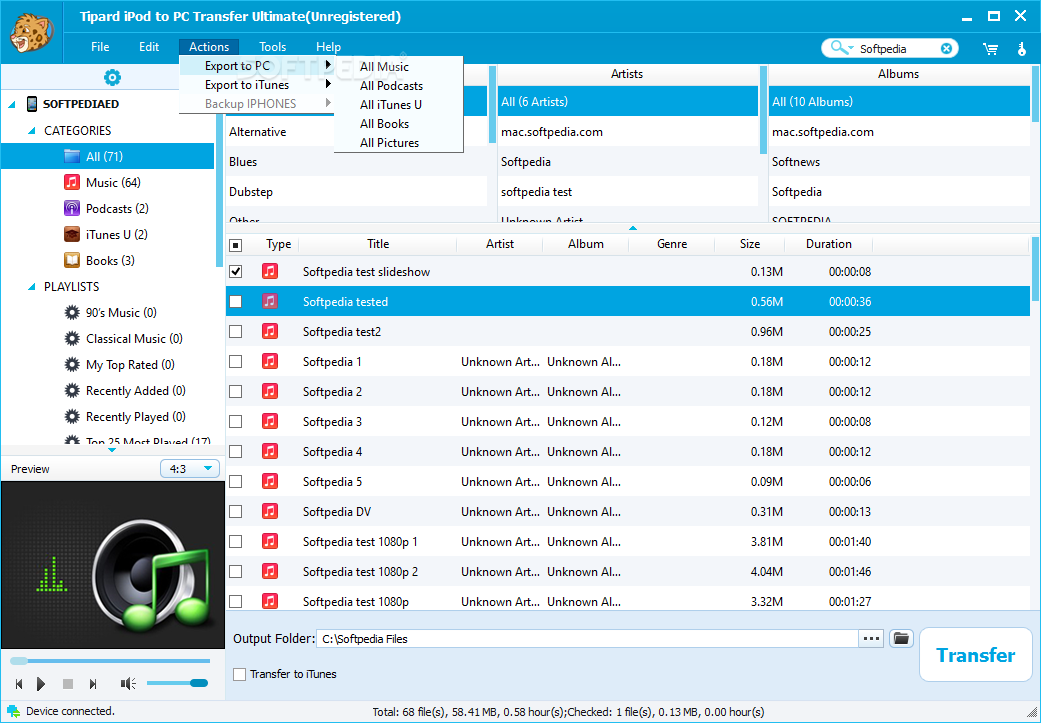Image resolution: width=1041 pixels, height=723 pixels.
Task: Open the My Top Rated playlist gear icon
Action: pyautogui.click(x=72, y=364)
